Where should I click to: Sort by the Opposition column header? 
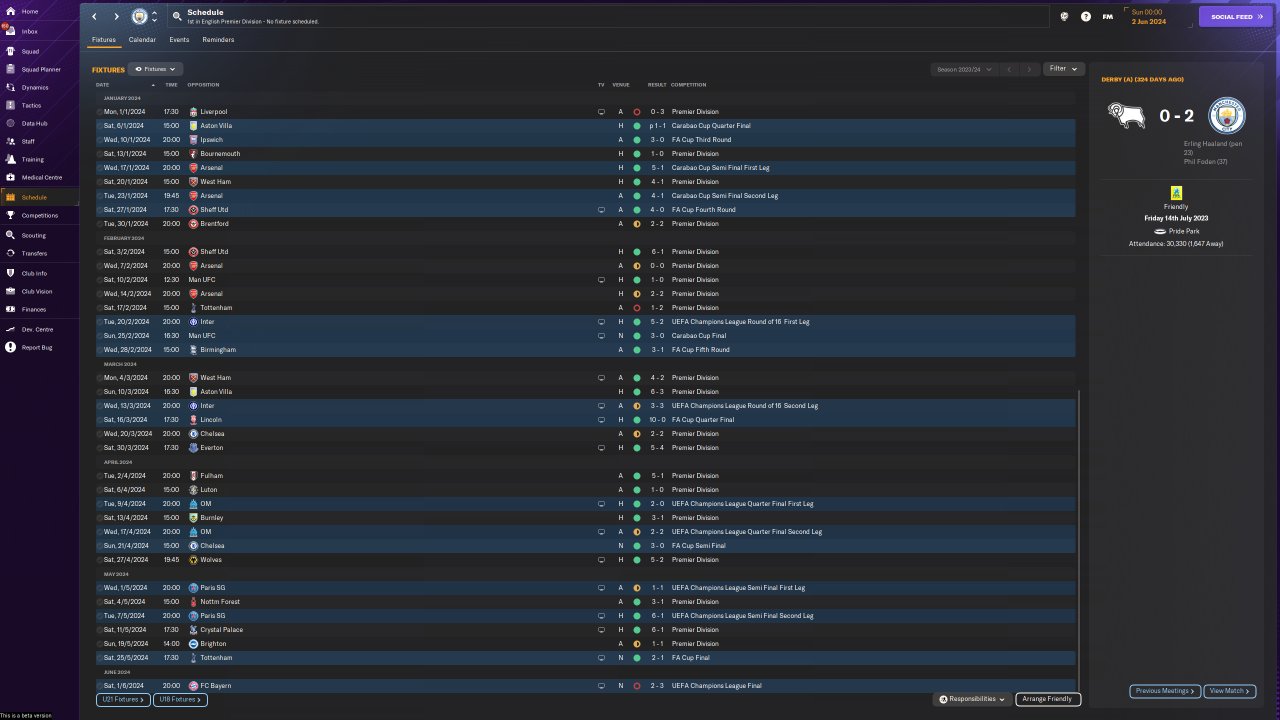pyautogui.click(x=203, y=85)
